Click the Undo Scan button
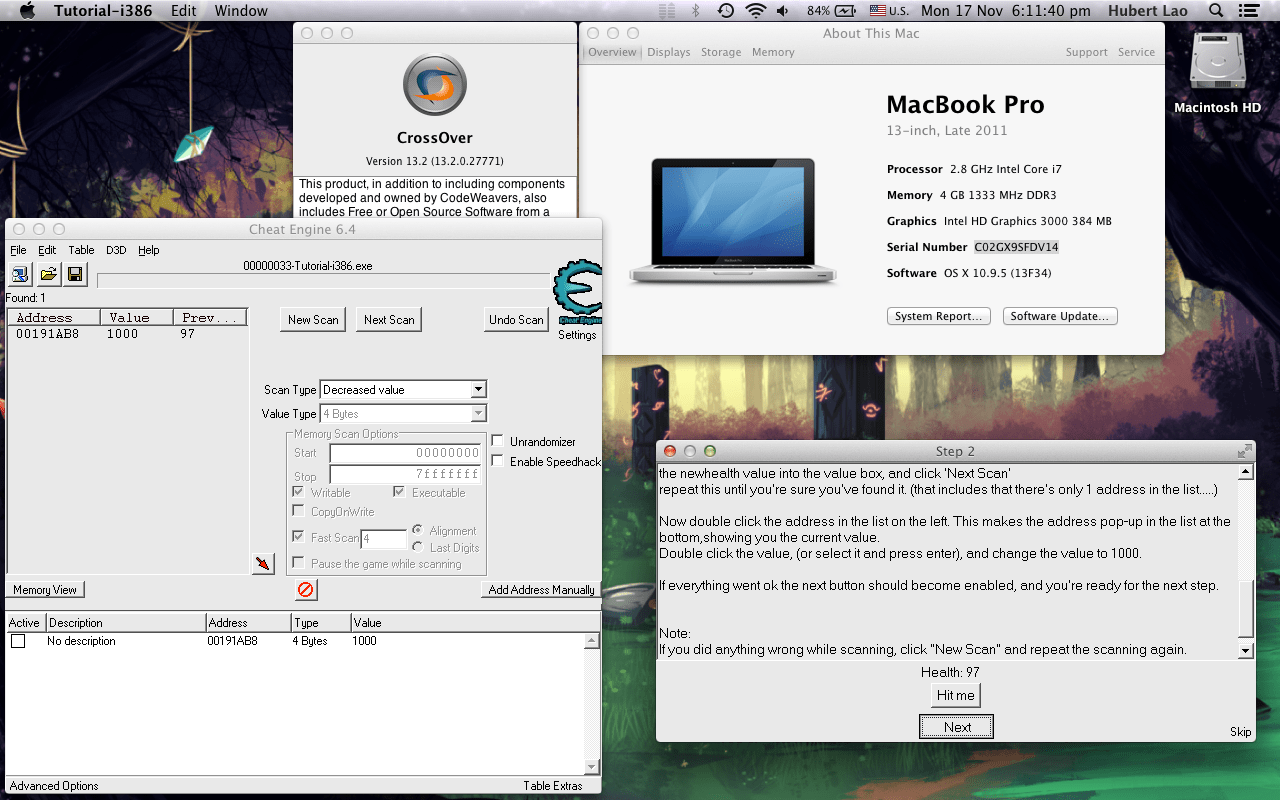The width and height of the screenshot is (1280, 800). [x=516, y=319]
